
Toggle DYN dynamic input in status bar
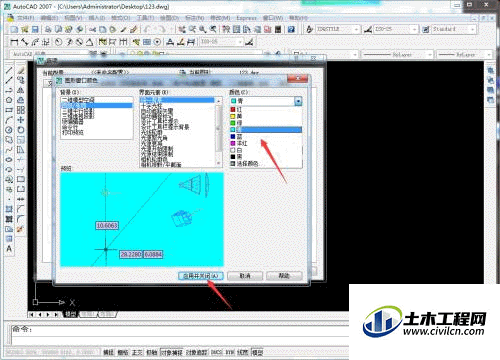tap(230, 352)
